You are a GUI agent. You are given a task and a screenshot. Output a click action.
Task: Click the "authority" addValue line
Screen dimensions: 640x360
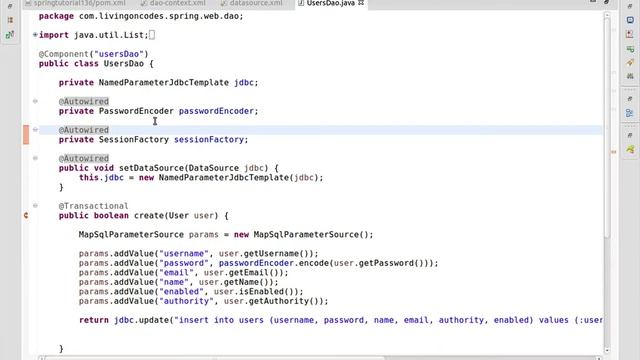[x=203, y=301]
